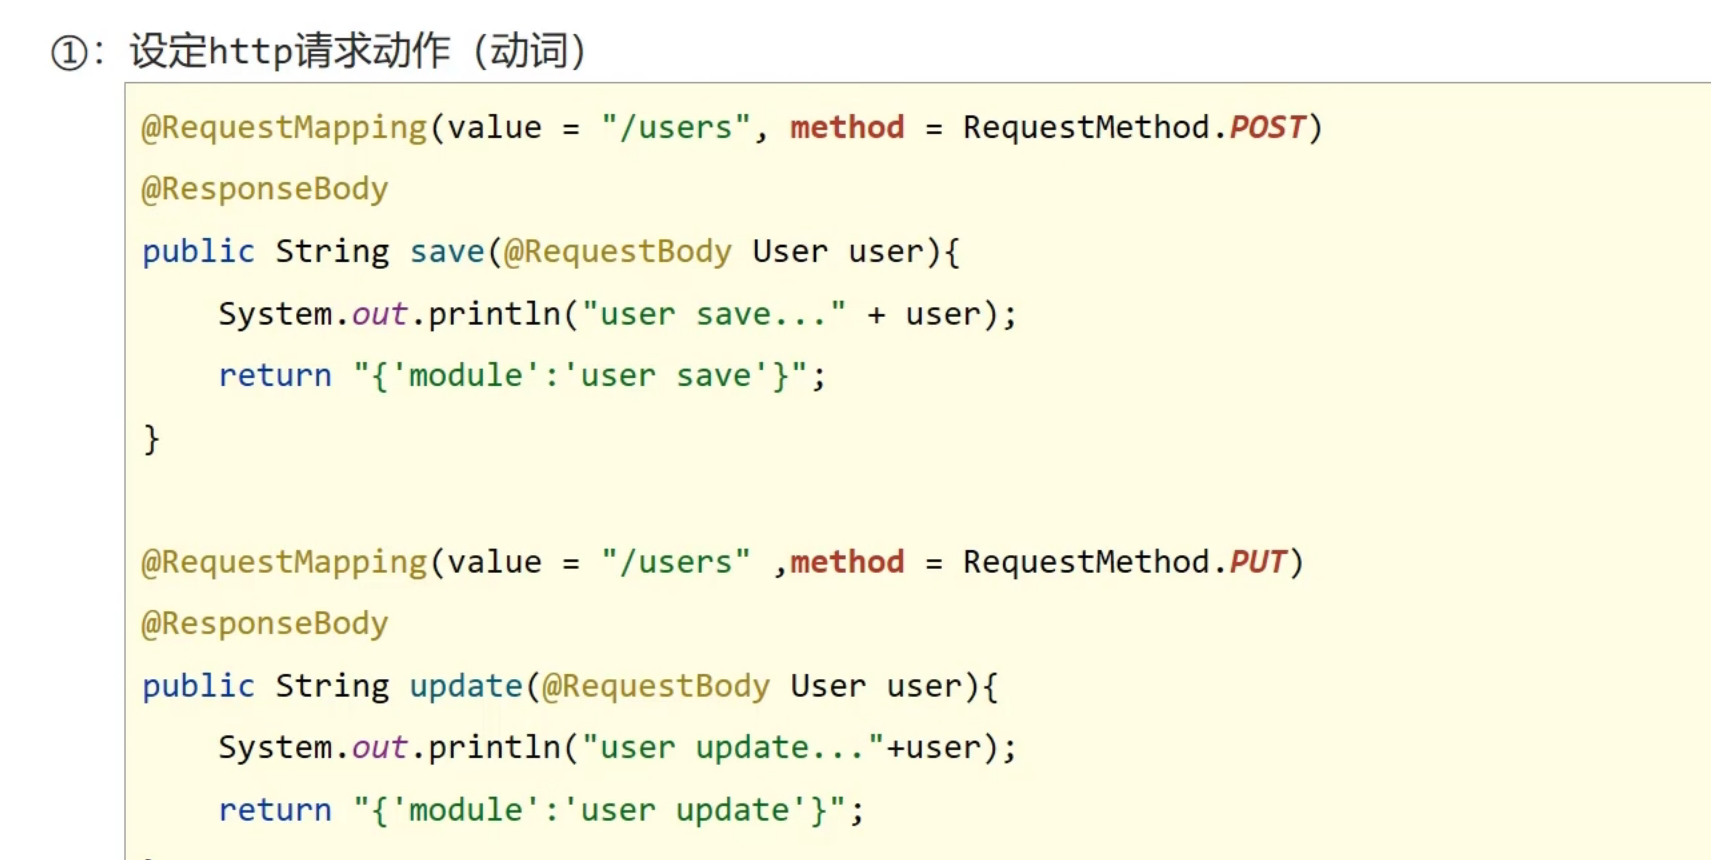This screenshot has width=1711, height=860.
Task: Click @RequestBody in the update method signature
Action: pos(656,686)
